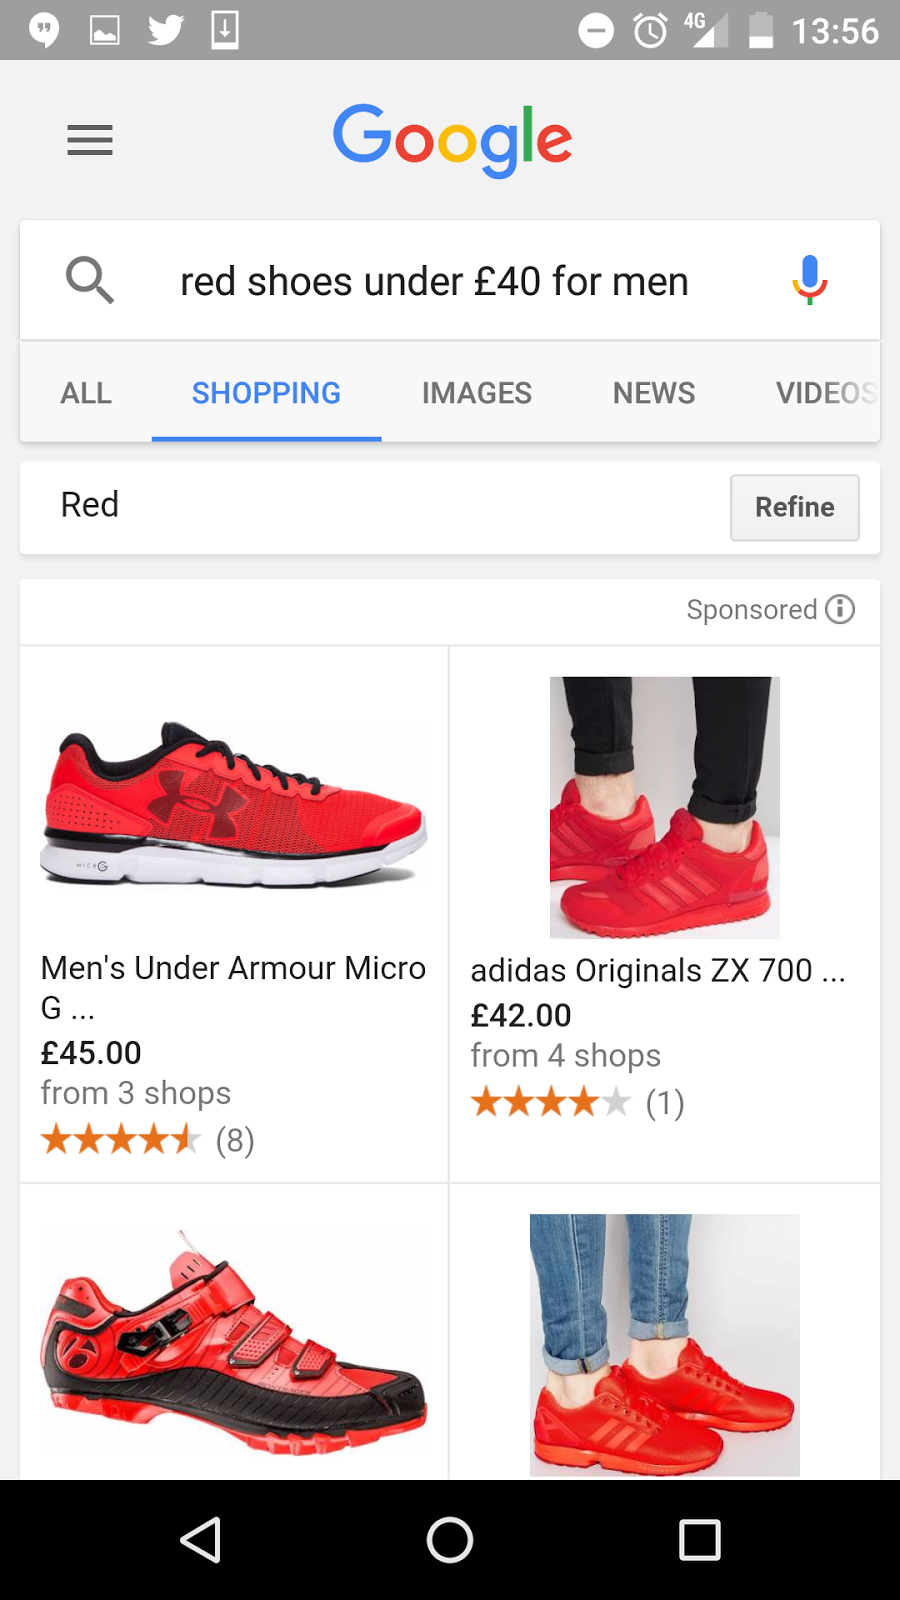
Task: Open the recent apps overview
Action: 699,1540
